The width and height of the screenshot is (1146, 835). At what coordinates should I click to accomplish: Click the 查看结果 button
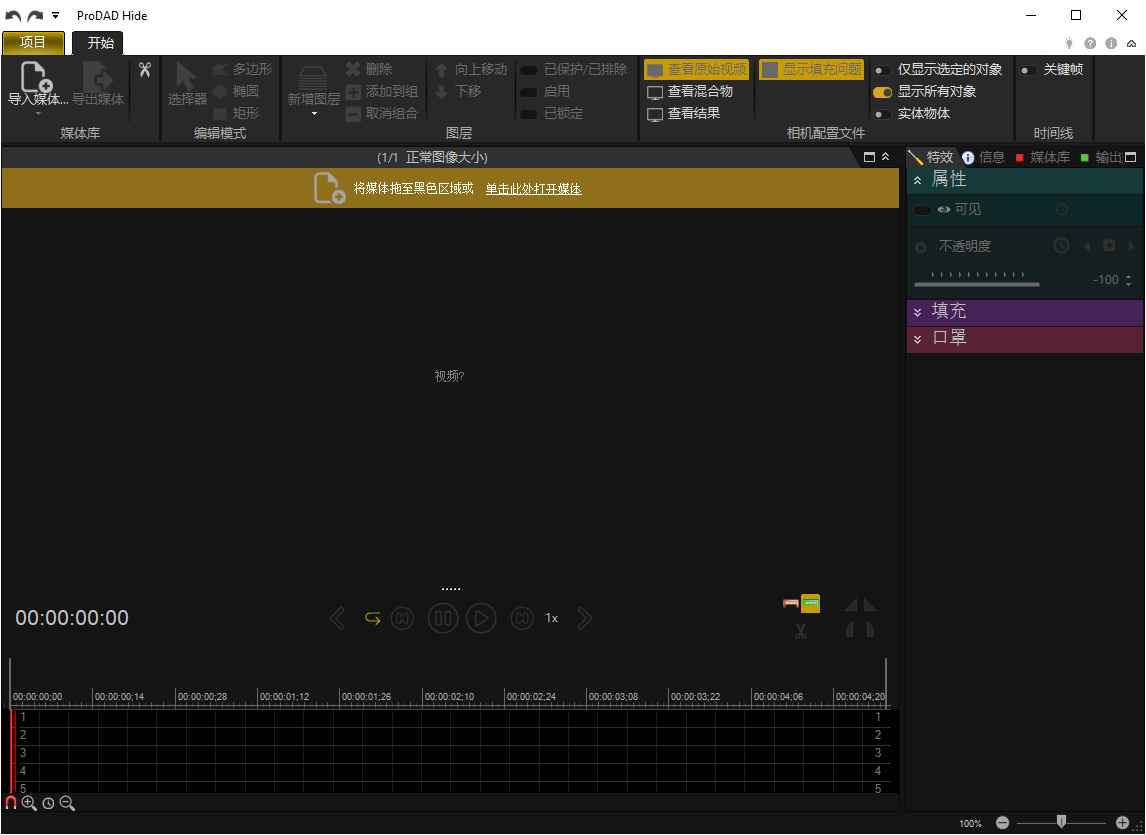point(697,113)
